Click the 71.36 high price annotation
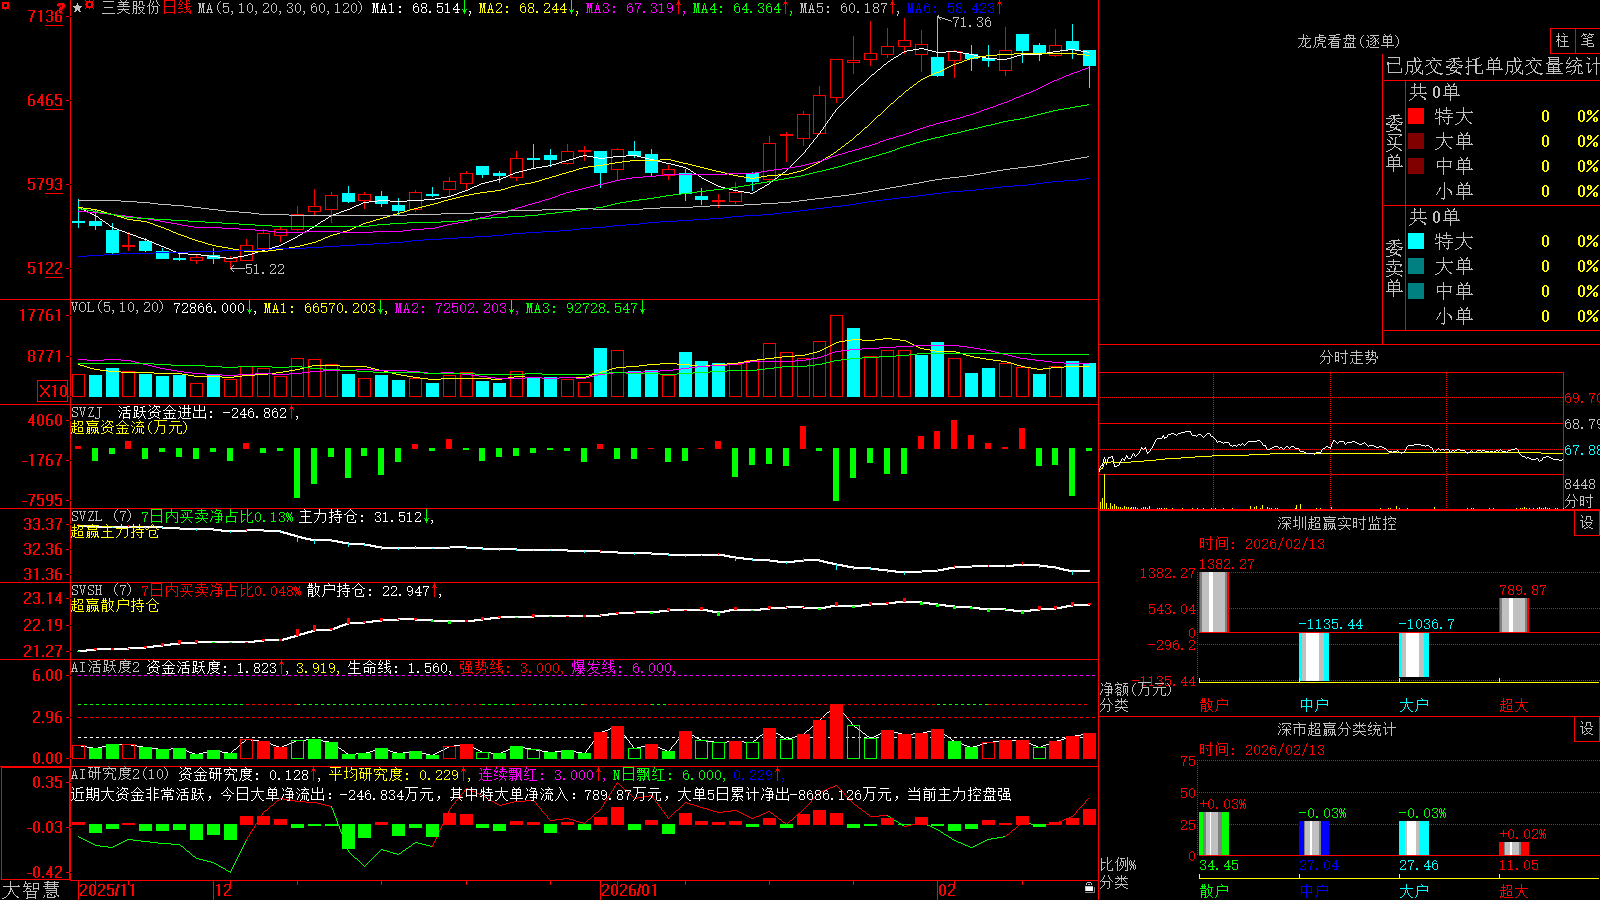This screenshot has height=900, width=1600. [x=972, y=22]
